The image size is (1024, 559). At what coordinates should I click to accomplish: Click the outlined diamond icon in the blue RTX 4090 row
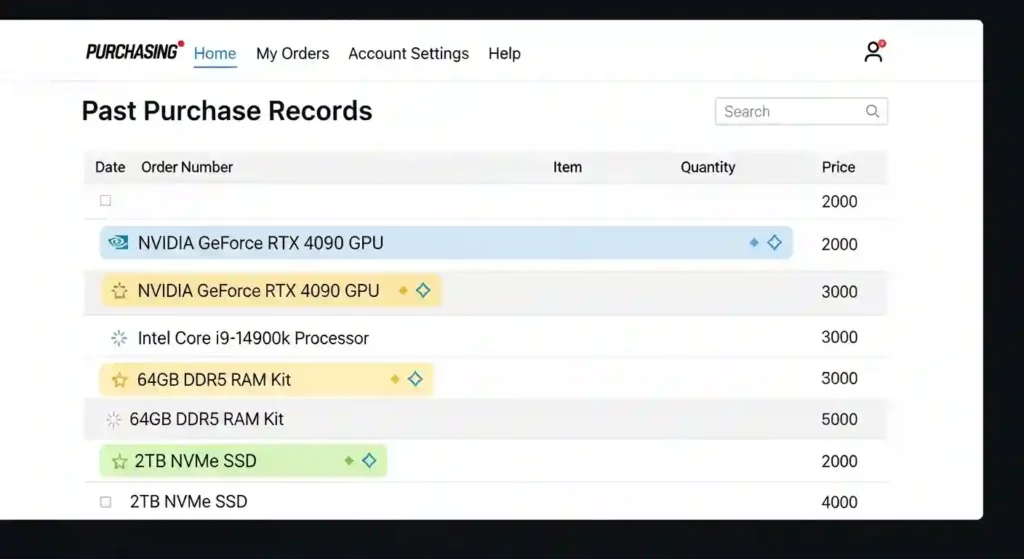click(774, 242)
